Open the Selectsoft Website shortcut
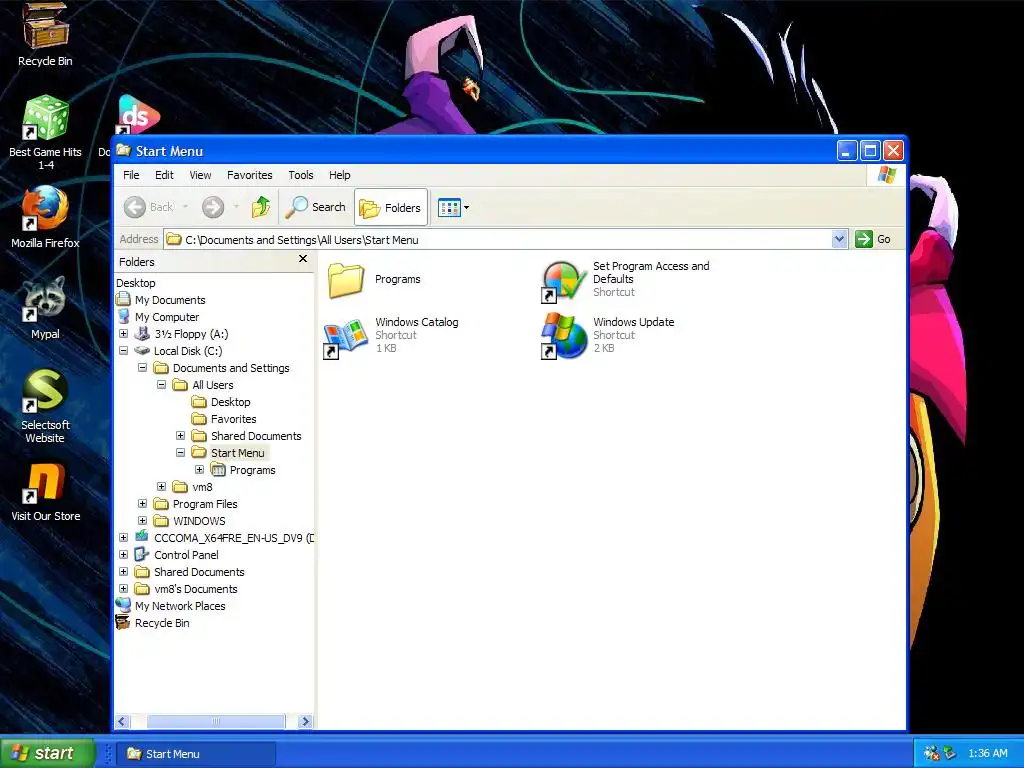 (45, 406)
